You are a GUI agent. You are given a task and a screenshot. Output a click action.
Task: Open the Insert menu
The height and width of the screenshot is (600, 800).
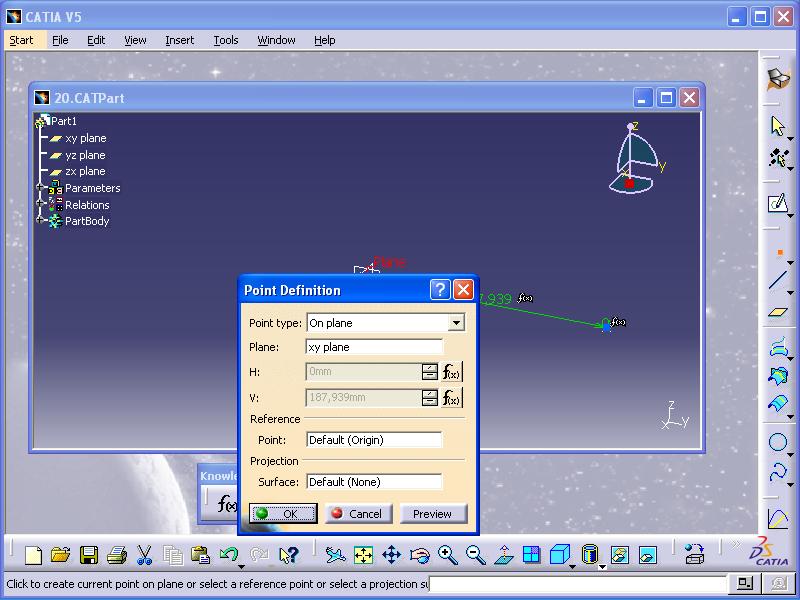(x=180, y=40)
